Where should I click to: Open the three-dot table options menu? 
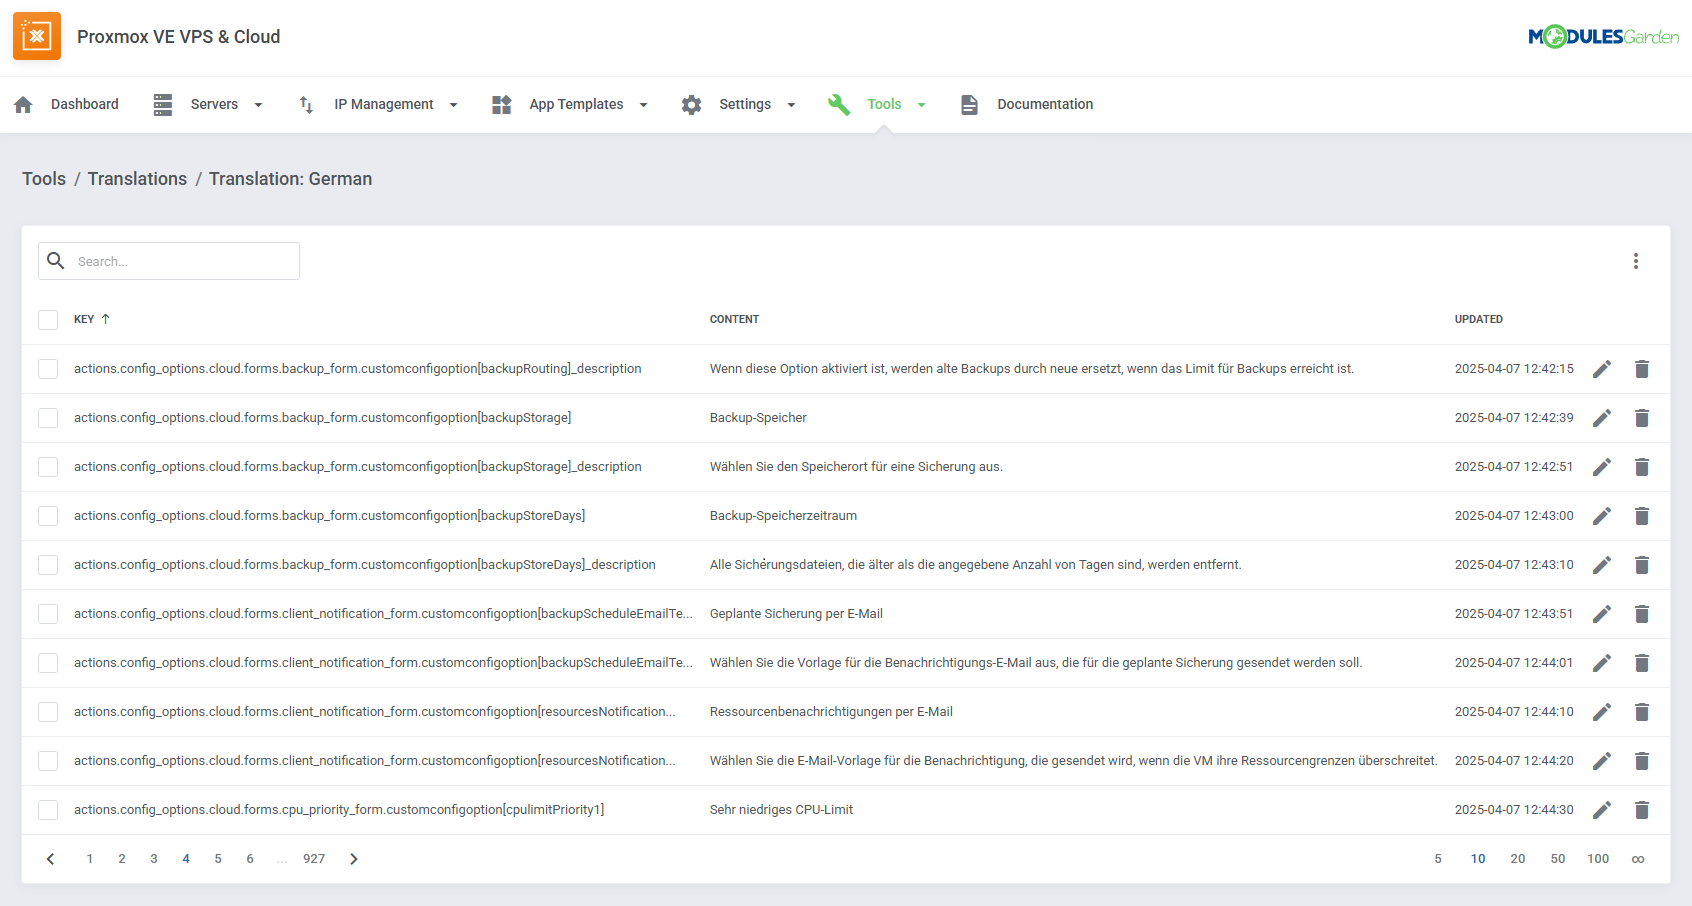click(x=1636, y=261)
